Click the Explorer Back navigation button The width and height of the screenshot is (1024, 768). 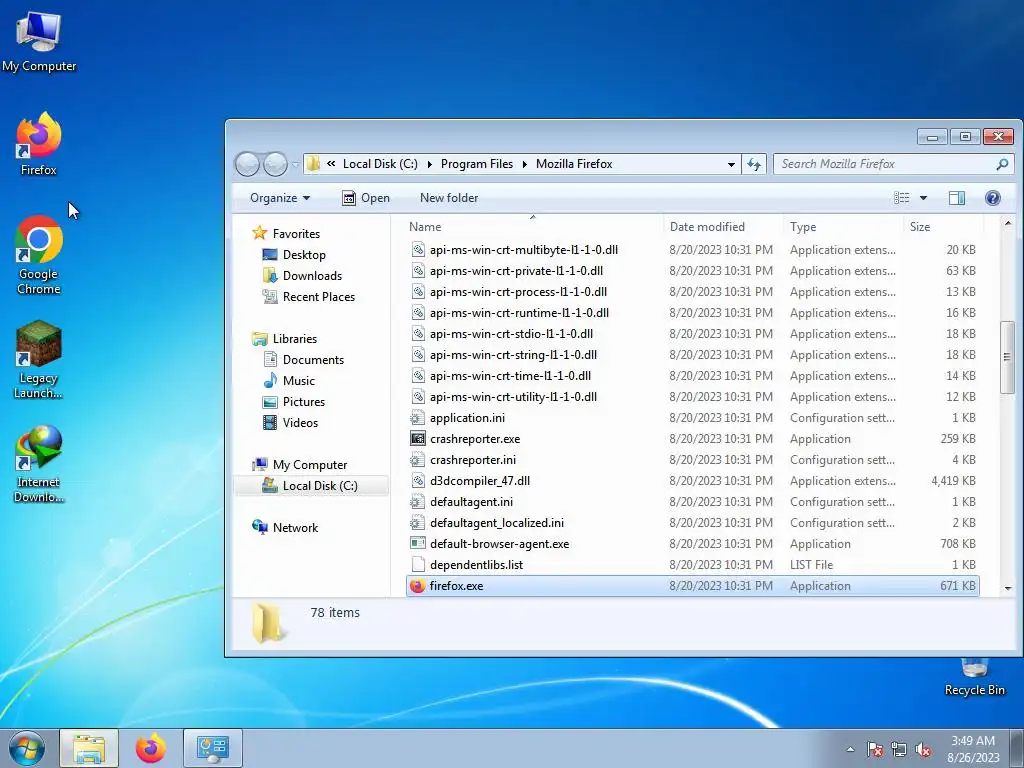(248, 164)
